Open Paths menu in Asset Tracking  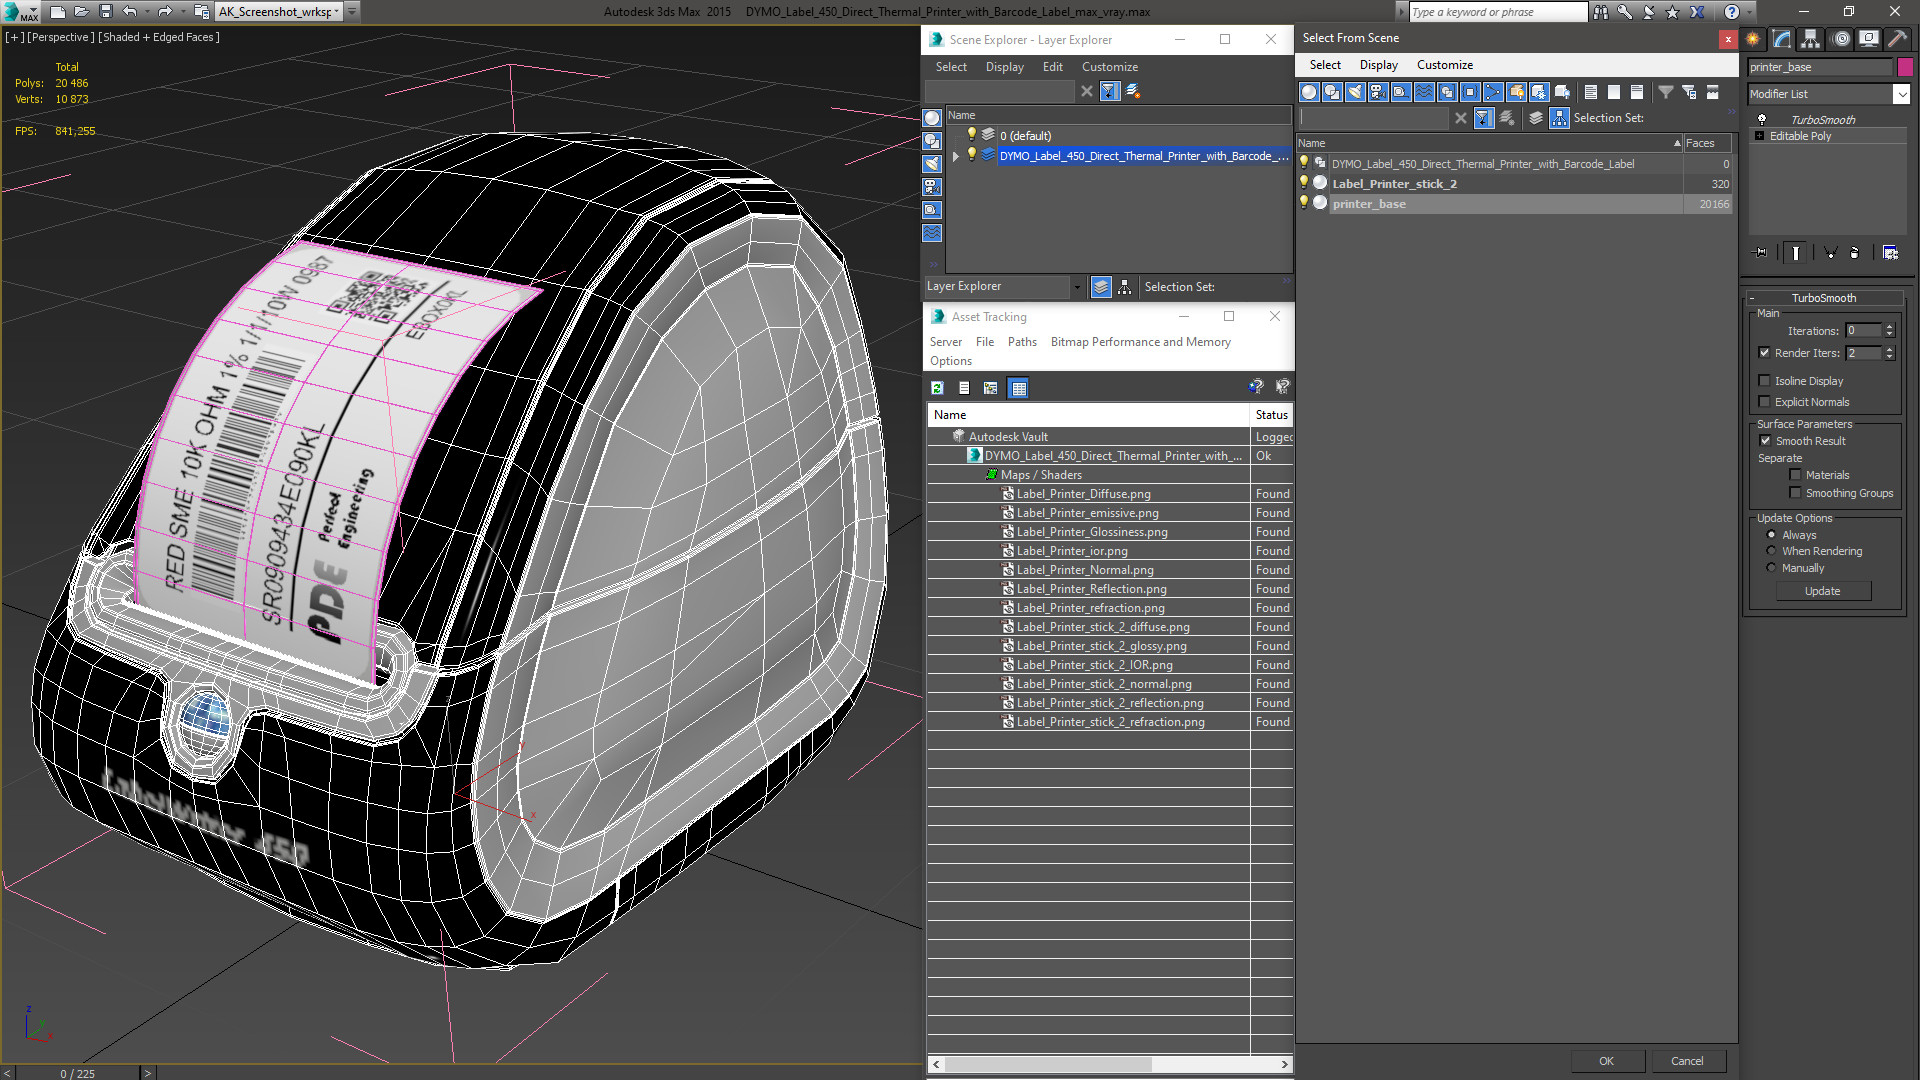pyautogui.click(x=1022, y=342)
